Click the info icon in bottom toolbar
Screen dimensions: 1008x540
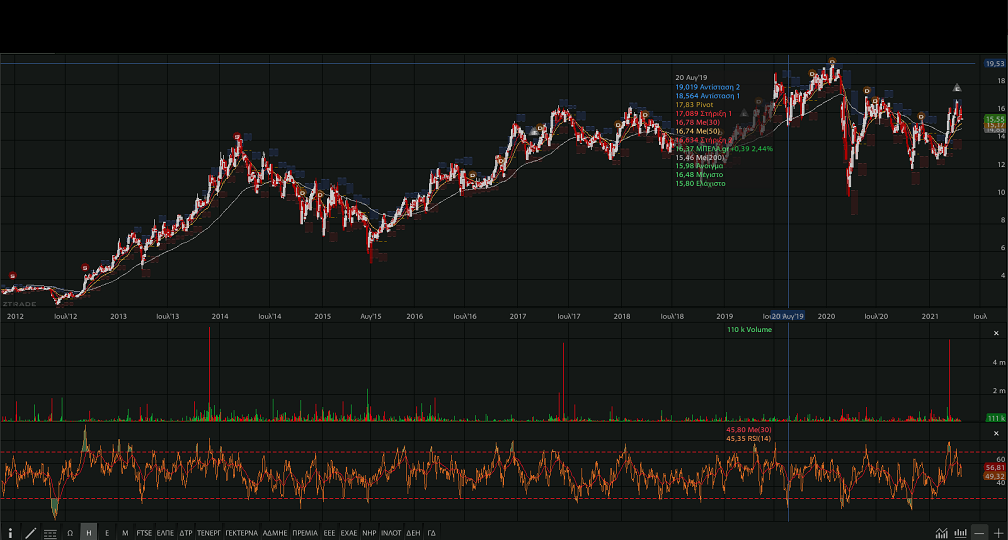click(10, 533)
